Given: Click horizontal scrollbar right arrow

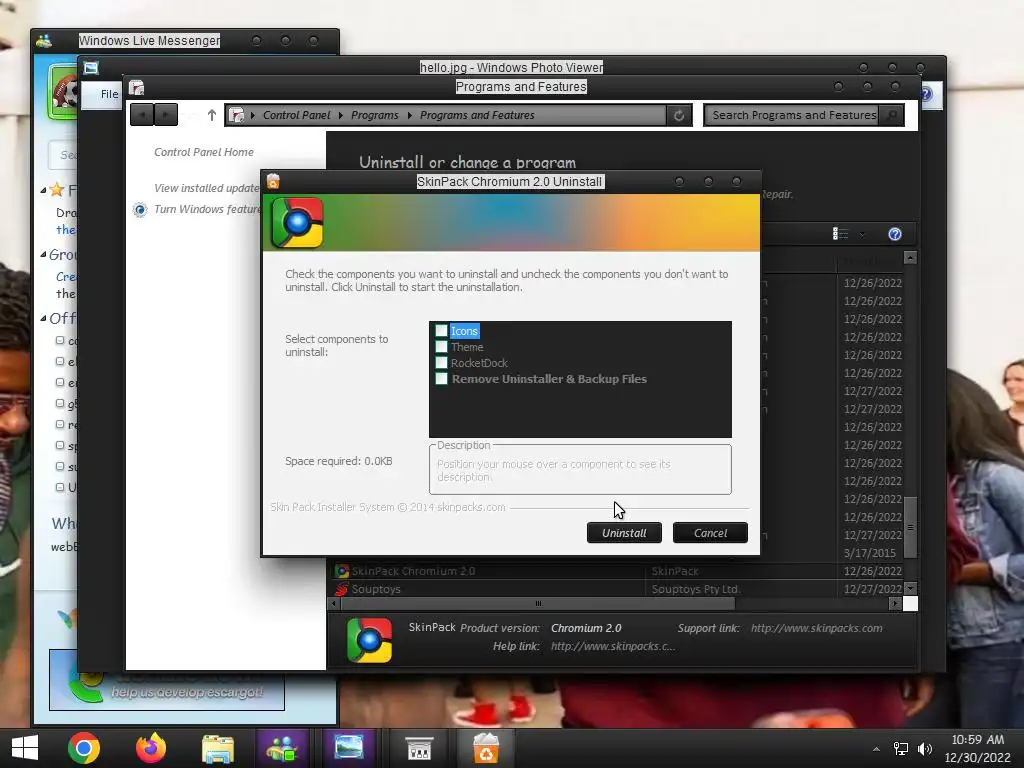Looking at the screenshot, I should pos(895,603).
